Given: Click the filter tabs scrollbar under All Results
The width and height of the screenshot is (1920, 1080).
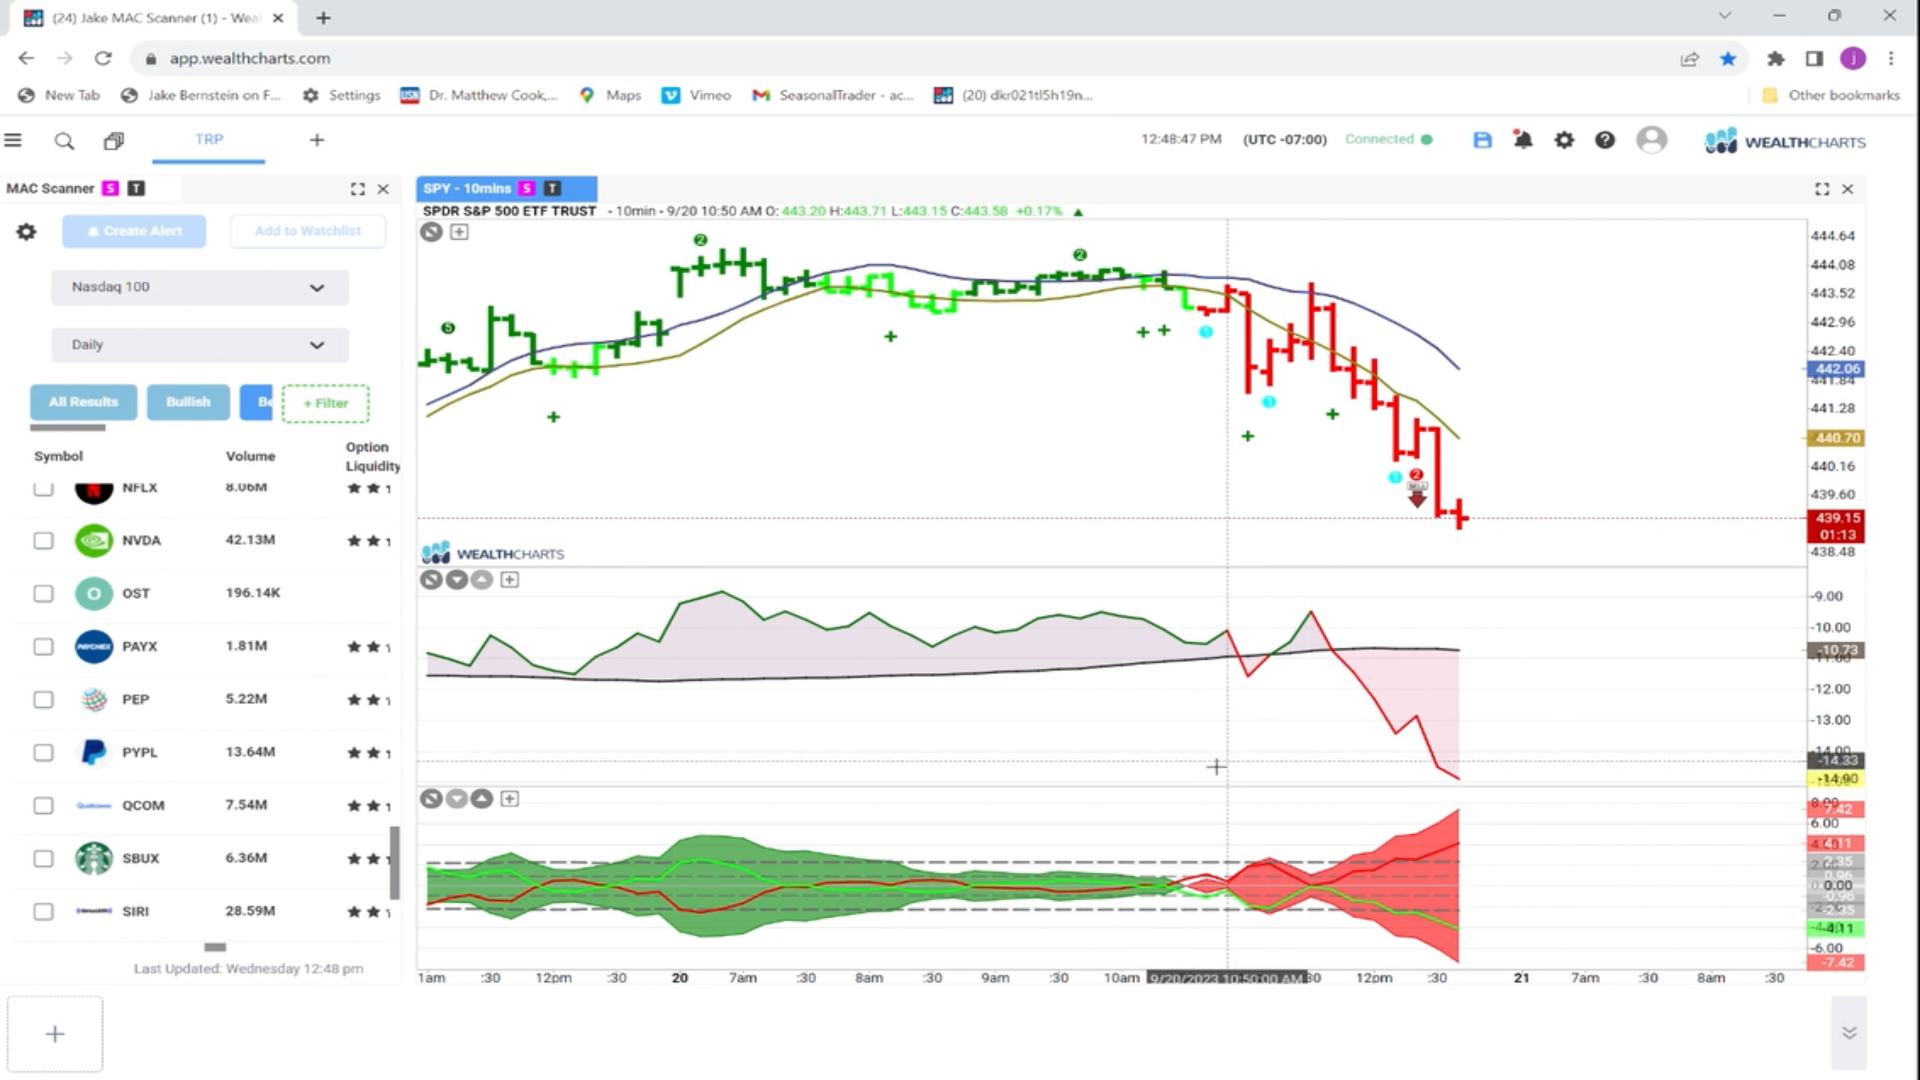Looking at the screenshot, I should (x=68, y=428).
